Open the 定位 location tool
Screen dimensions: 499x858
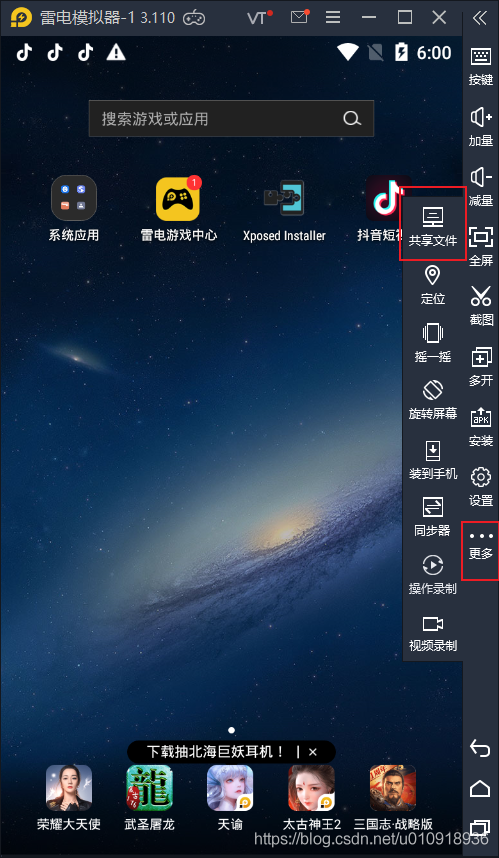point(432,285)
